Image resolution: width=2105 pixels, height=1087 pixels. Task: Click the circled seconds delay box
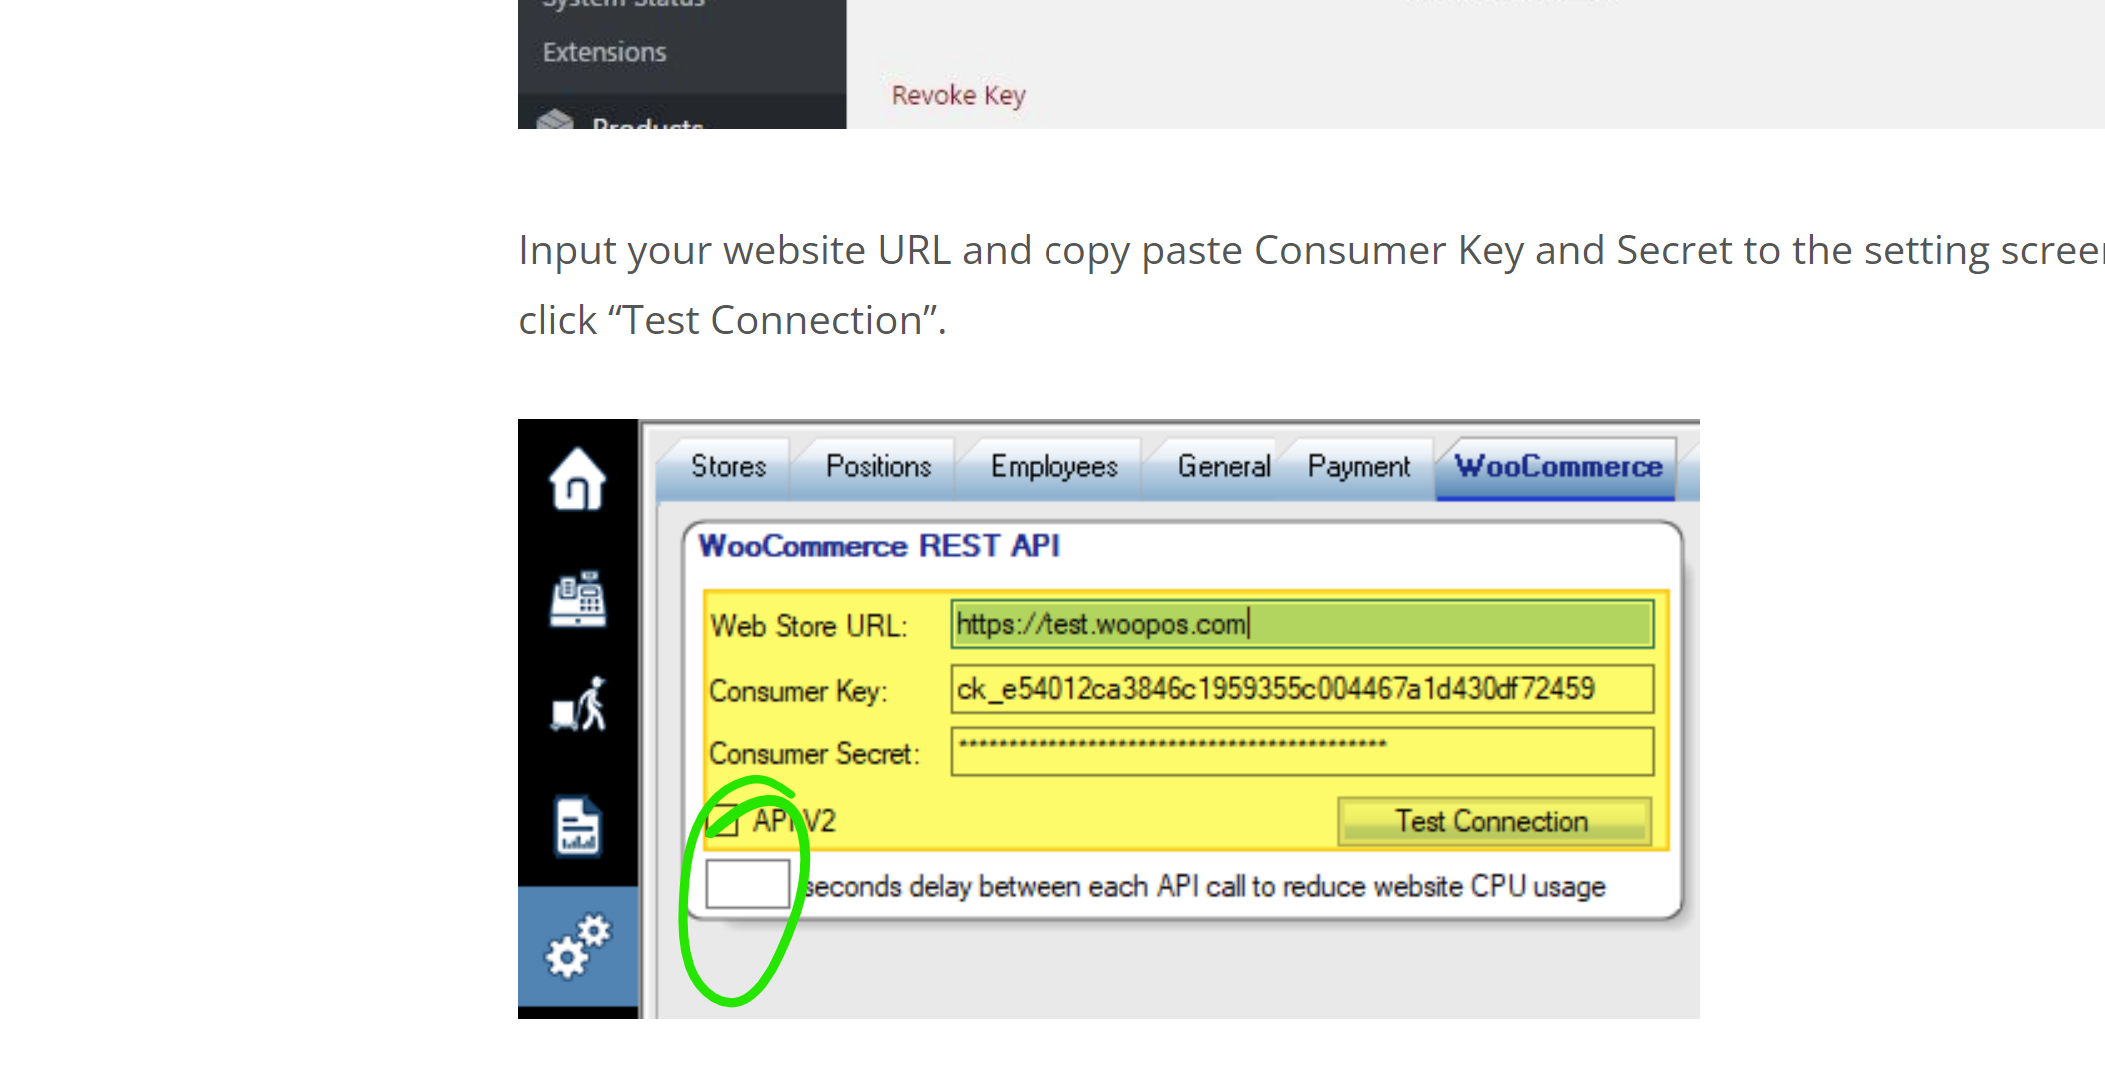pyautogui.click(x=747, y=883)
